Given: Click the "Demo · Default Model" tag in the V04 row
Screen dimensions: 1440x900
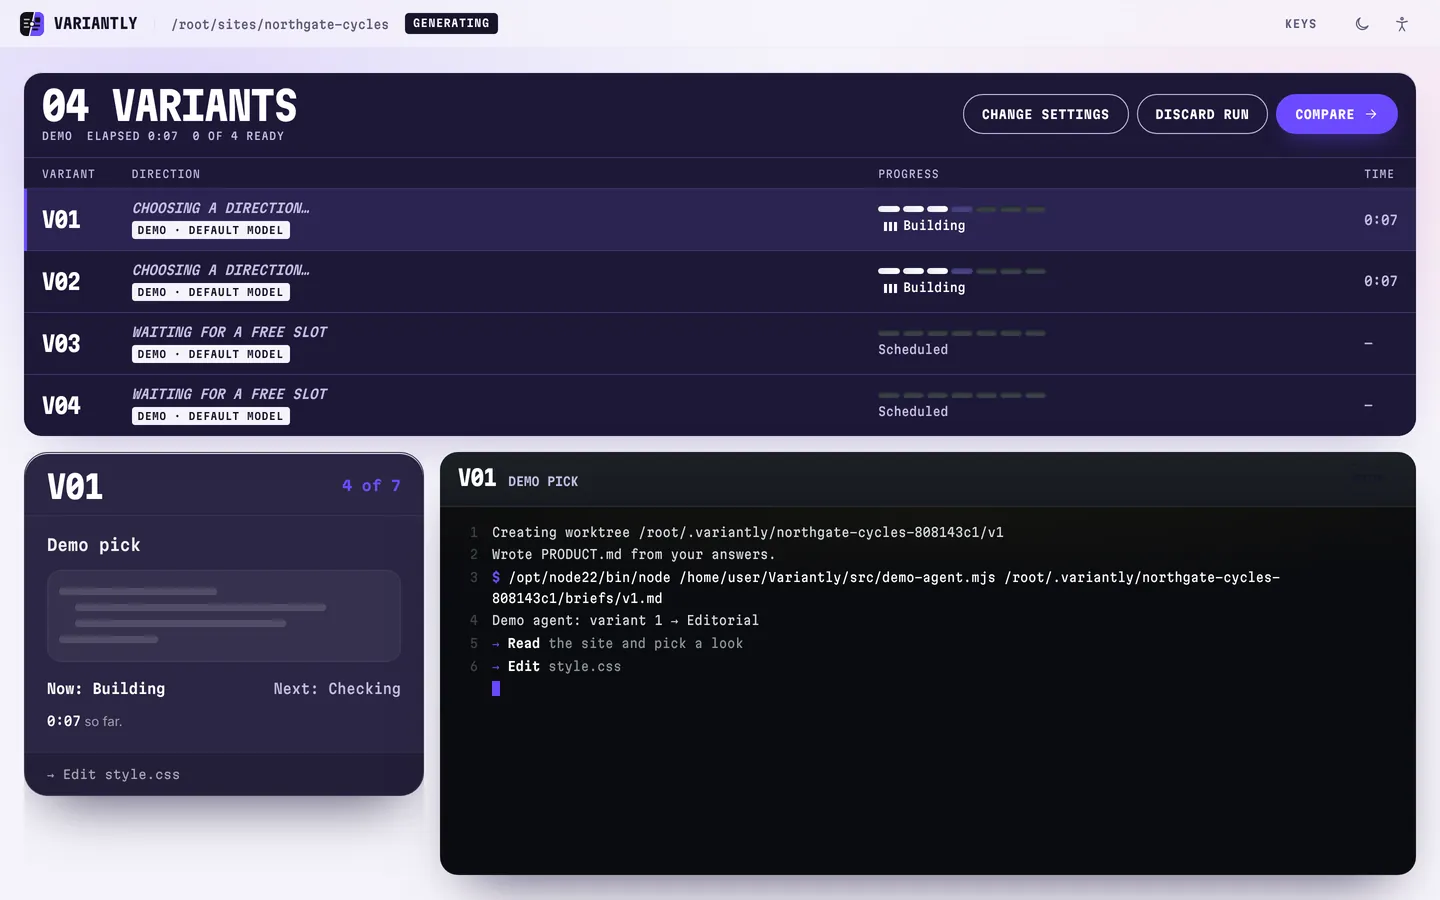Looking at the screenshot, I should (211, 416).
